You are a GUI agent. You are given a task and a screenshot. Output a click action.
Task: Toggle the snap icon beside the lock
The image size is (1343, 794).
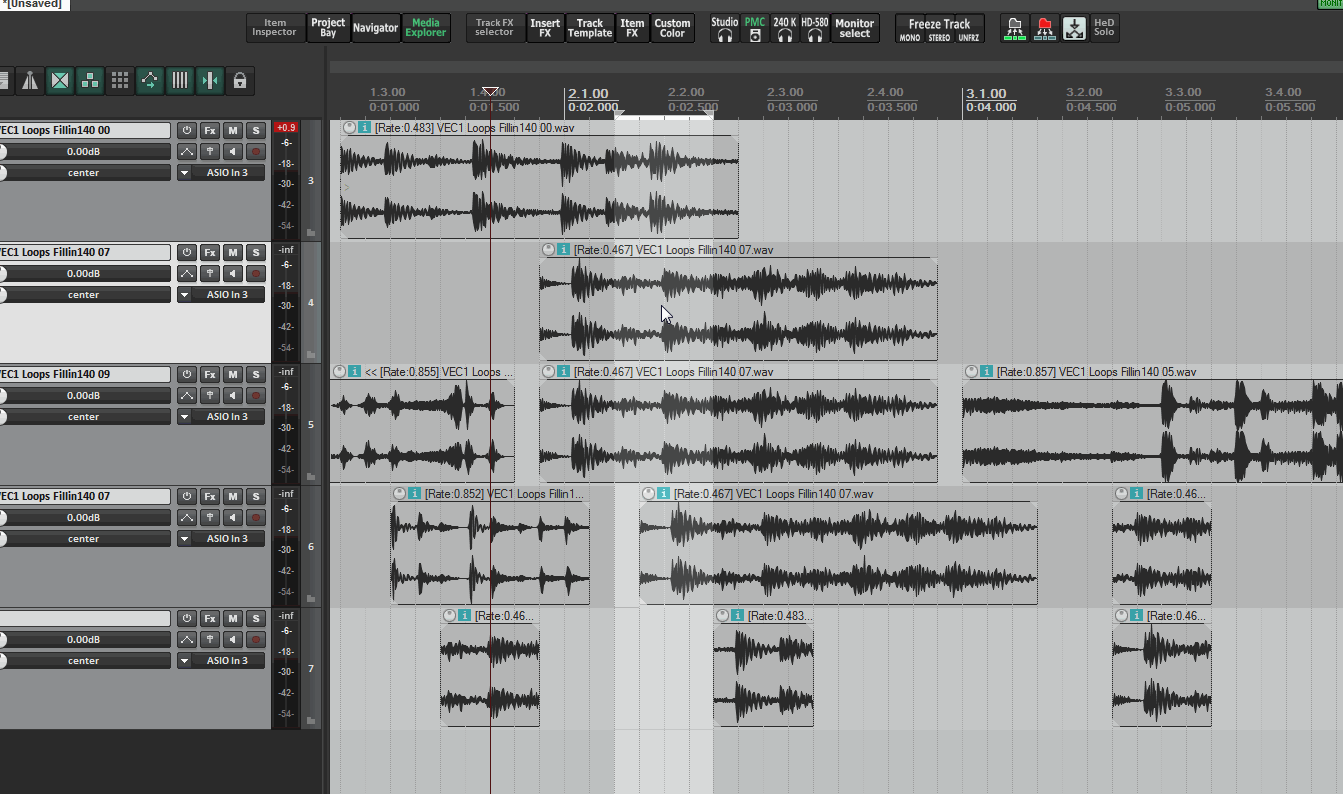point(210,81)
